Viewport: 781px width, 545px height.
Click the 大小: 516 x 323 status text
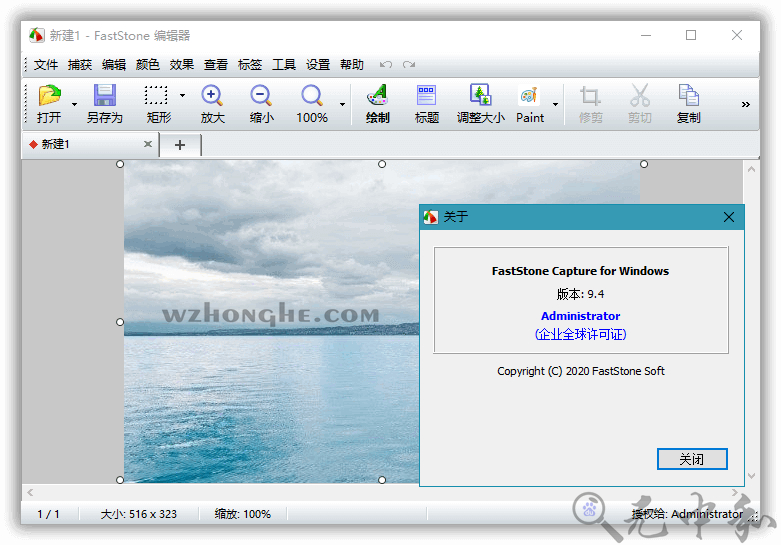pyautogui.click(x=138, y=514)
